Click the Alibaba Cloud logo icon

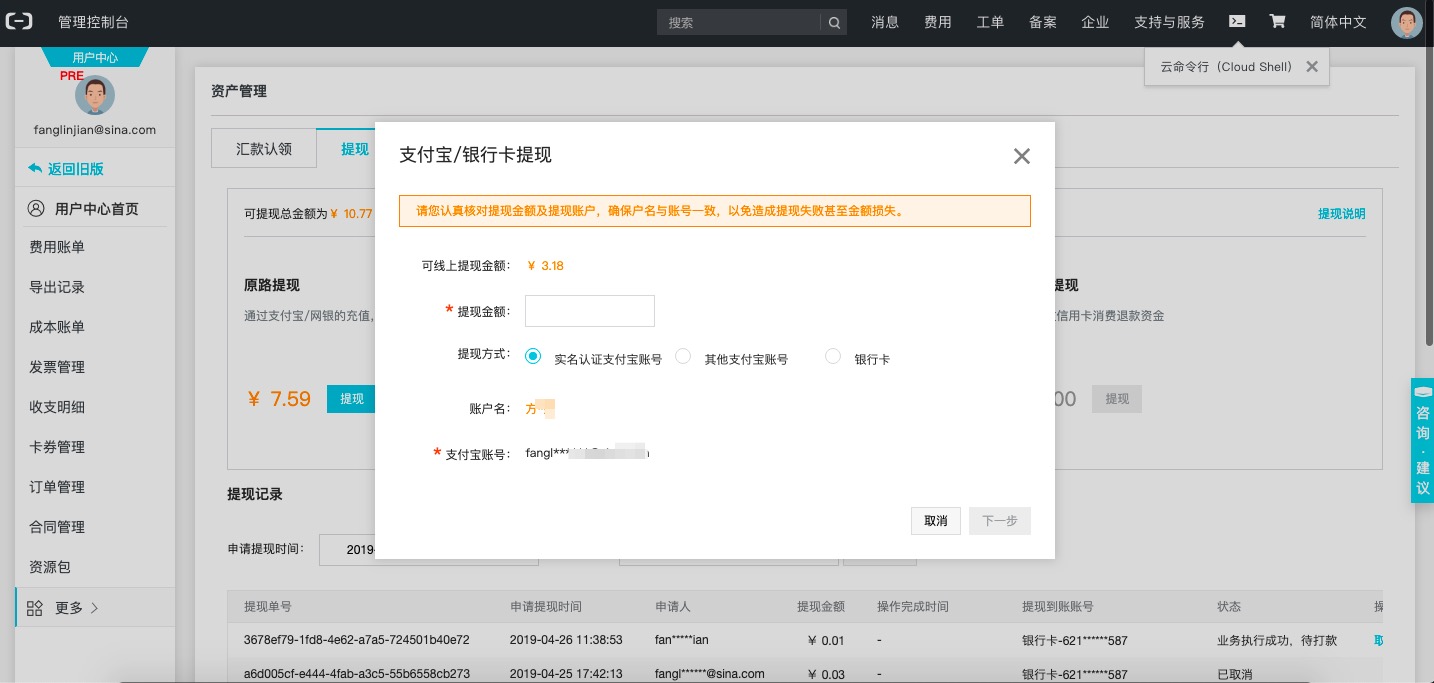pos(19,22)
